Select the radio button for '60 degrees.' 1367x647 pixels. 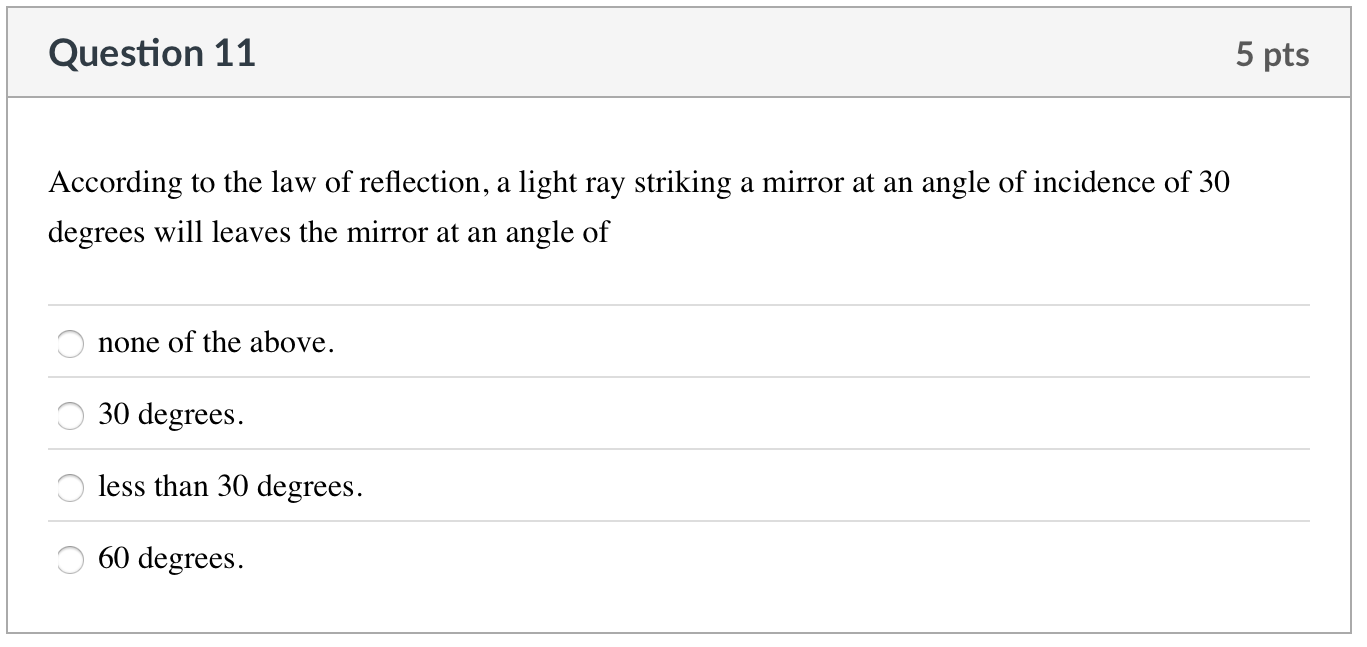click(70, 561)
